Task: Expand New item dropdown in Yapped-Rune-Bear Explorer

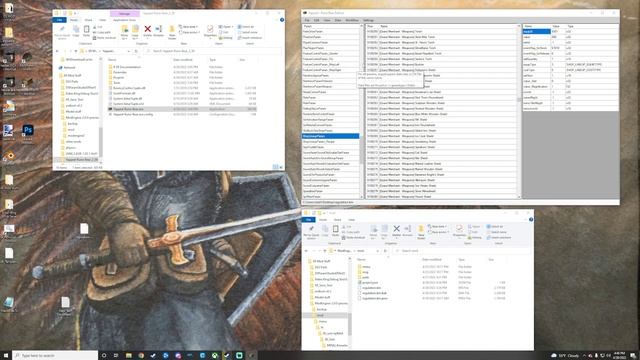Action: click(x=188, y=27)
